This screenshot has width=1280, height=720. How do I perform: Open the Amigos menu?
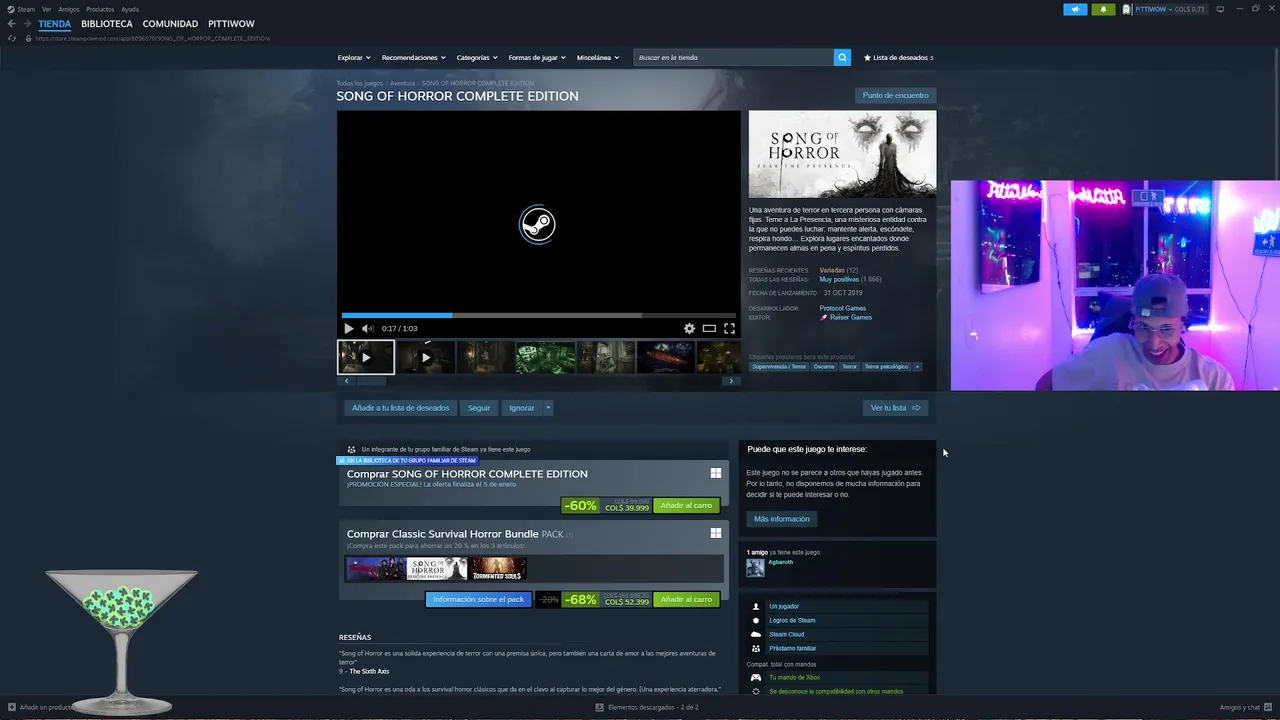(x=69, y=9)
